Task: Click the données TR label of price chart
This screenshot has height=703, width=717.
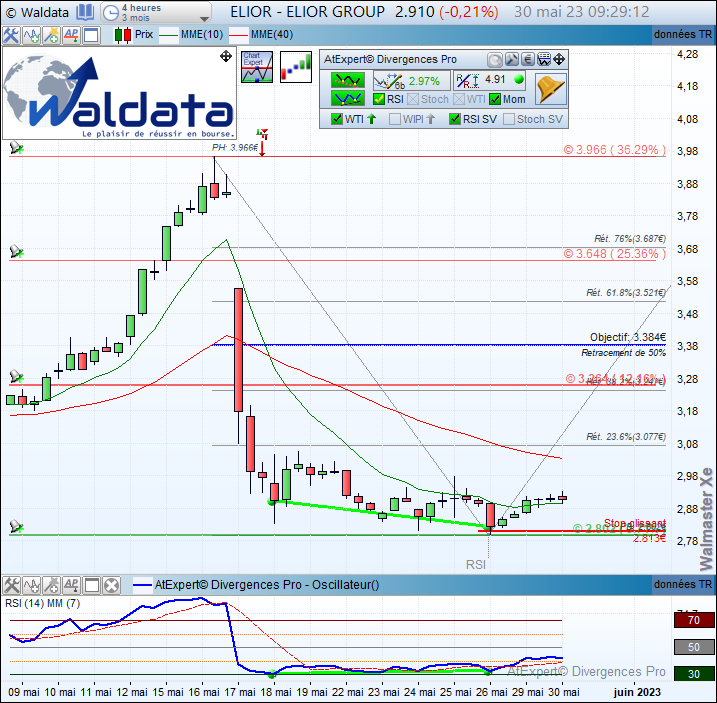Action: coord(683,35)
